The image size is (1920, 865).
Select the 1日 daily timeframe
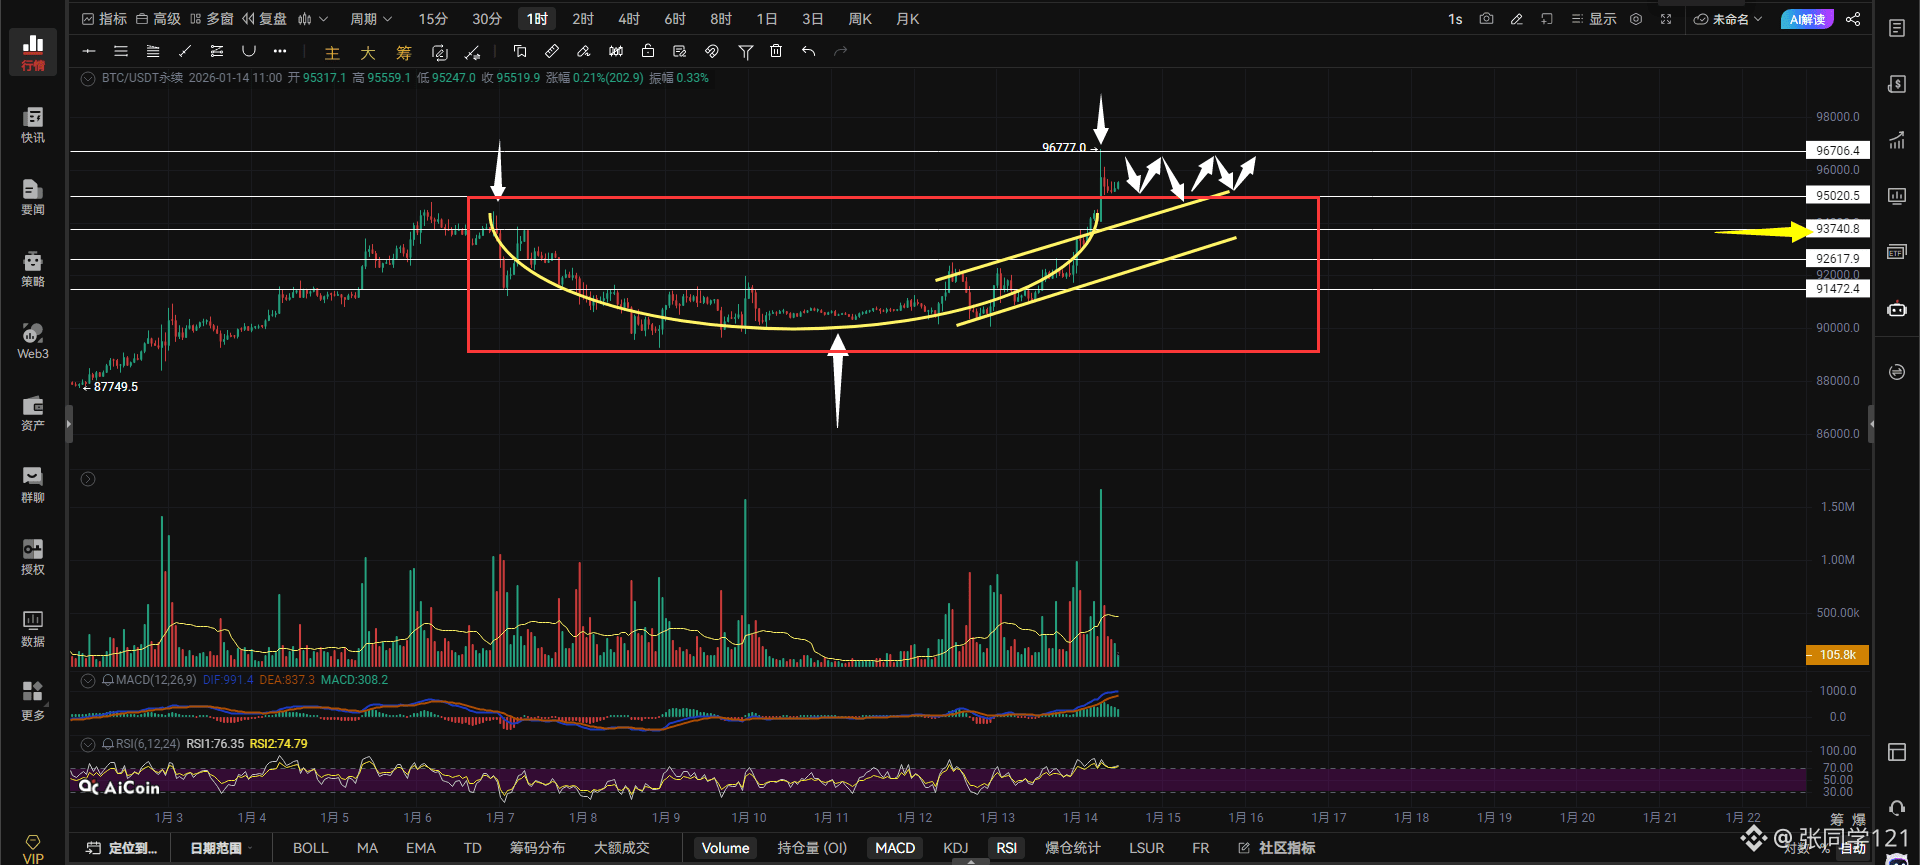coord(766,19)
